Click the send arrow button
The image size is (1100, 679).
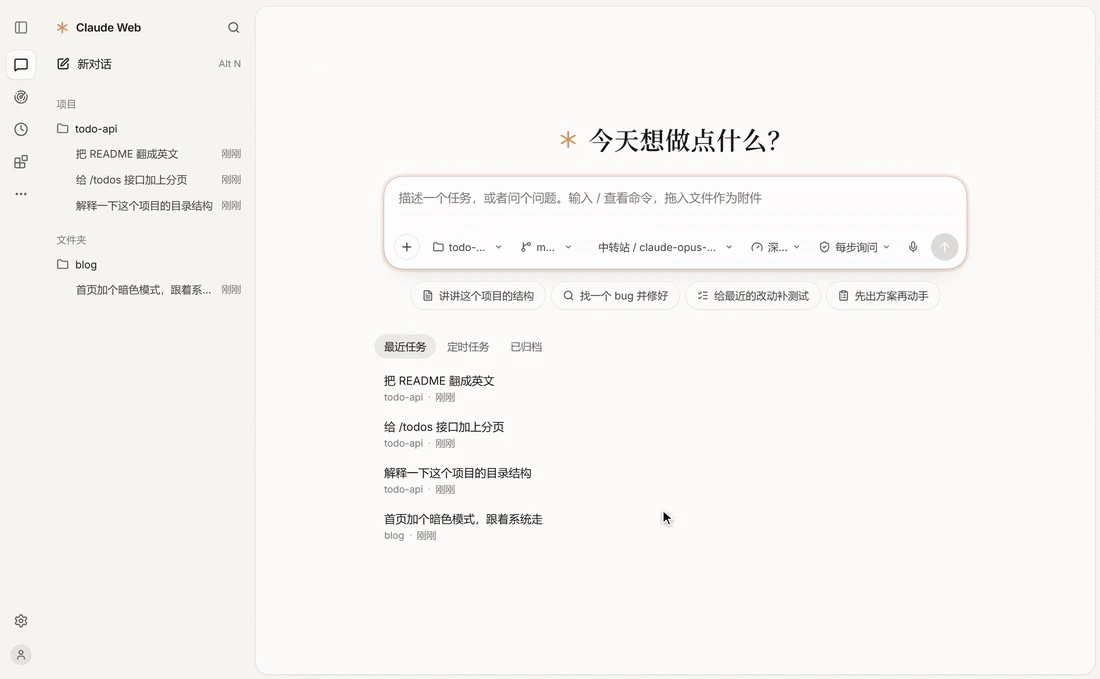click(x=944, y=247)
